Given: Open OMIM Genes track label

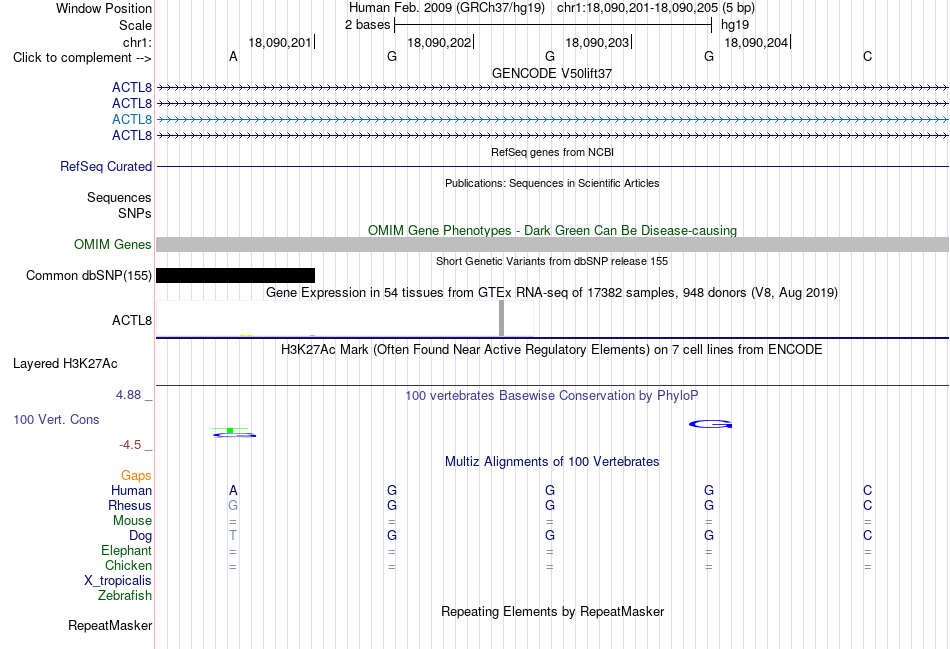Looking at the screenshot, I should point(113,244).
